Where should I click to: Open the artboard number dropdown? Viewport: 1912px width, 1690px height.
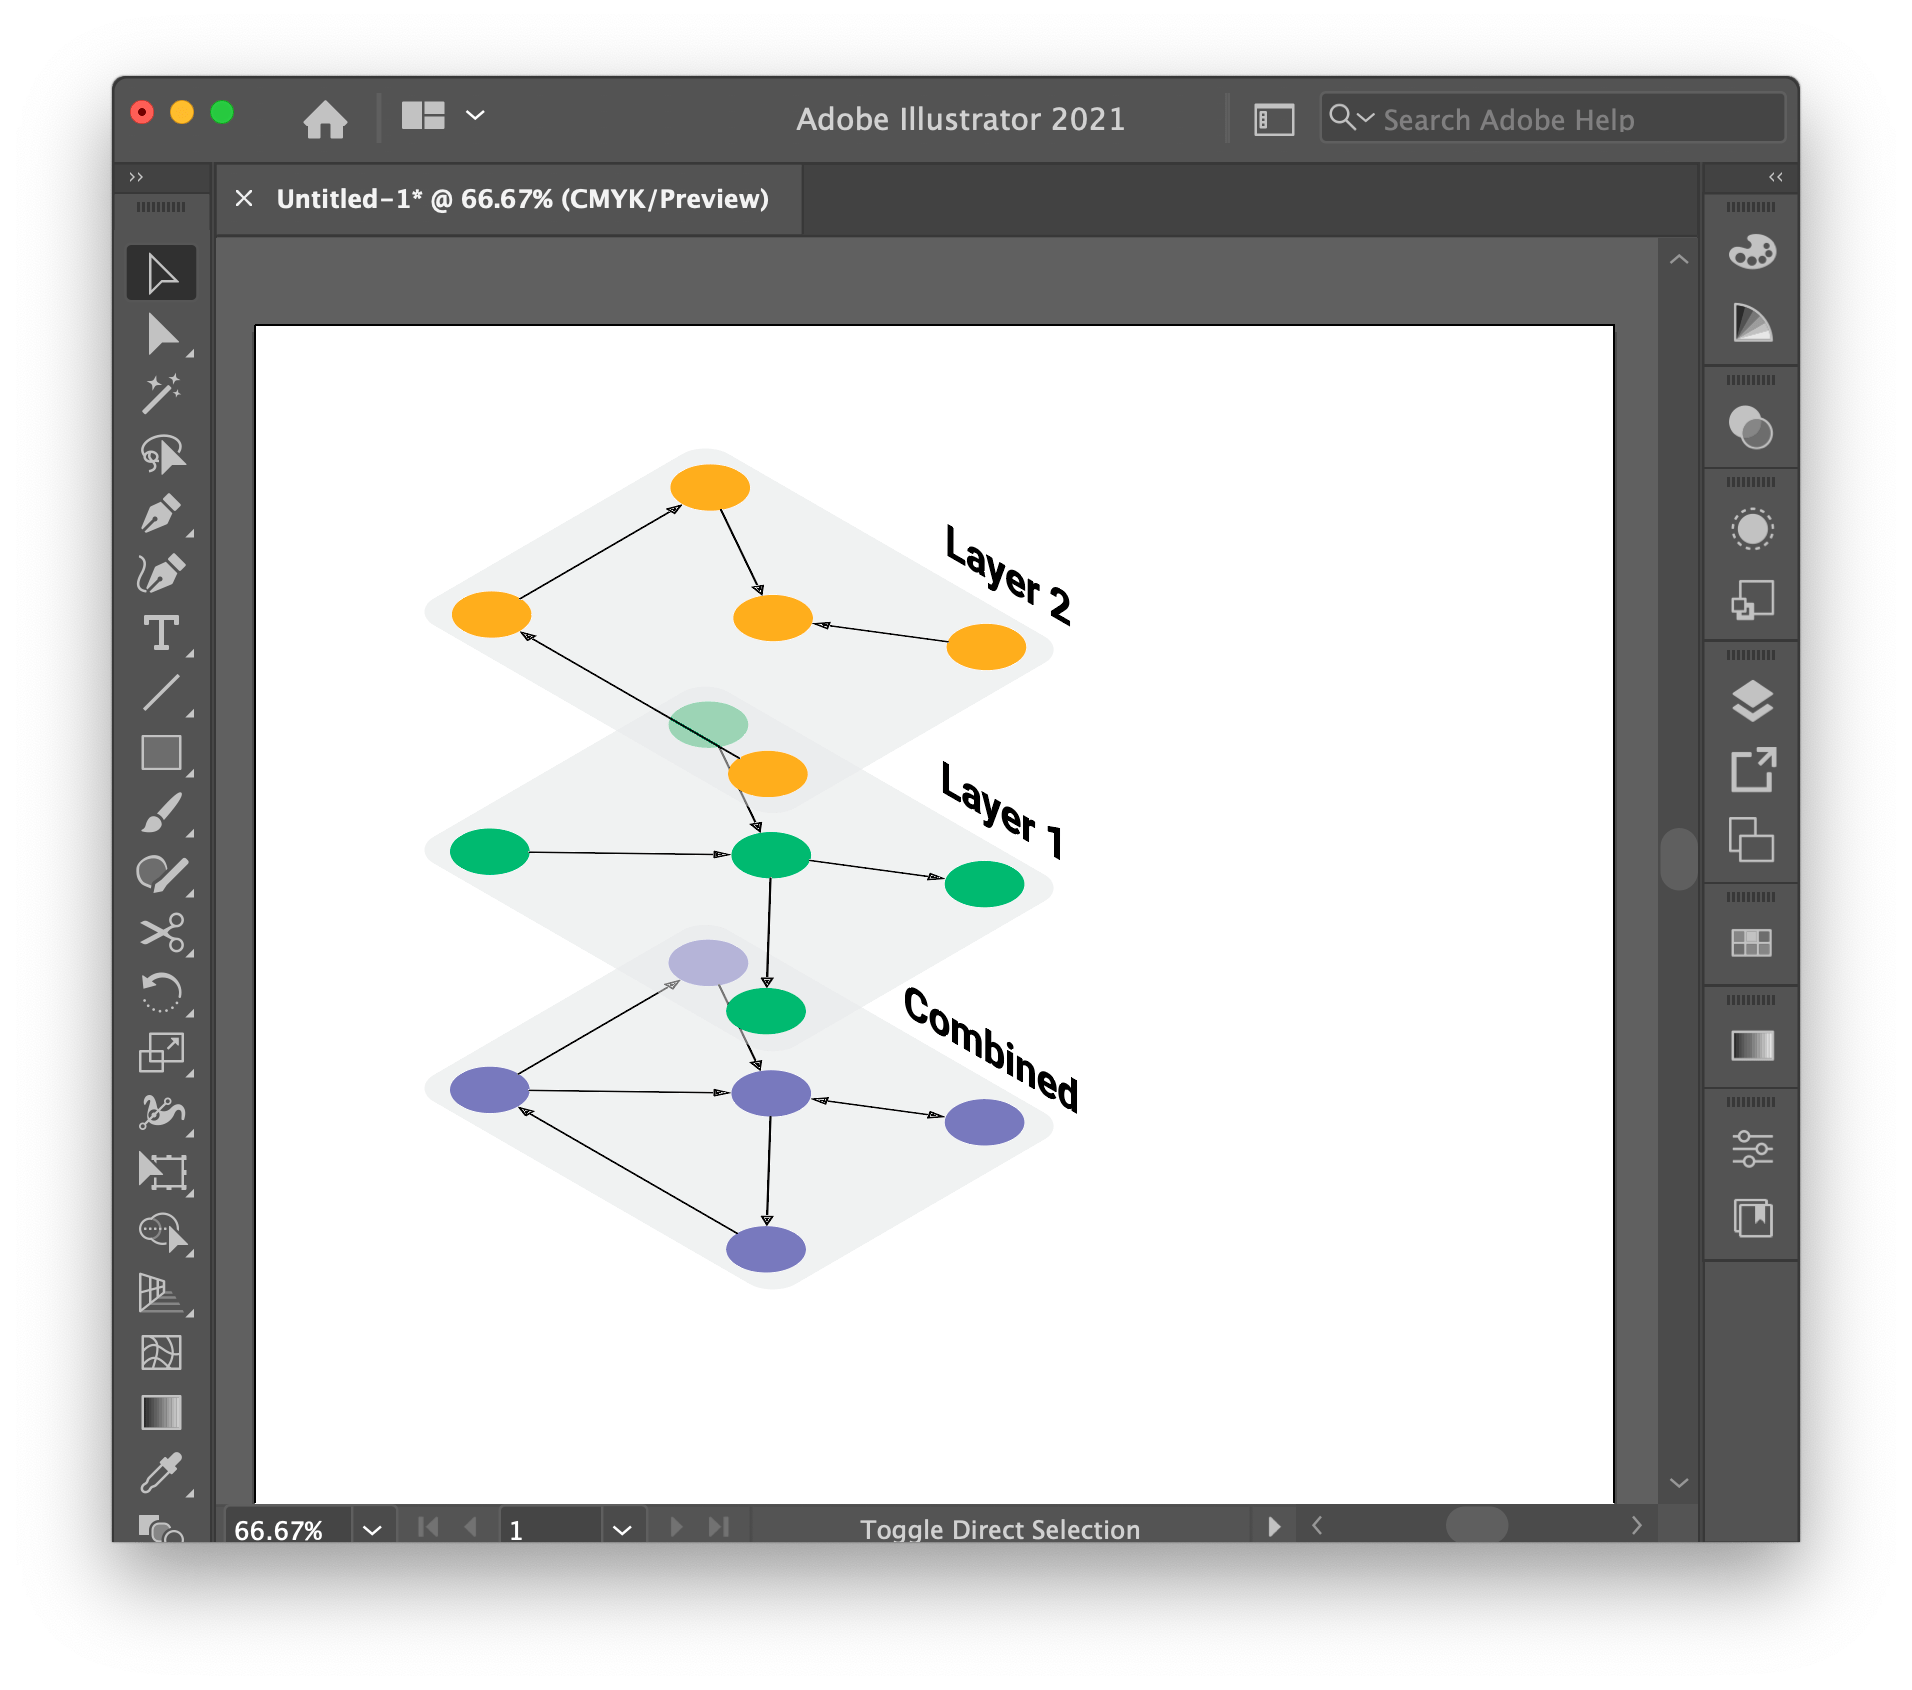622,1530
